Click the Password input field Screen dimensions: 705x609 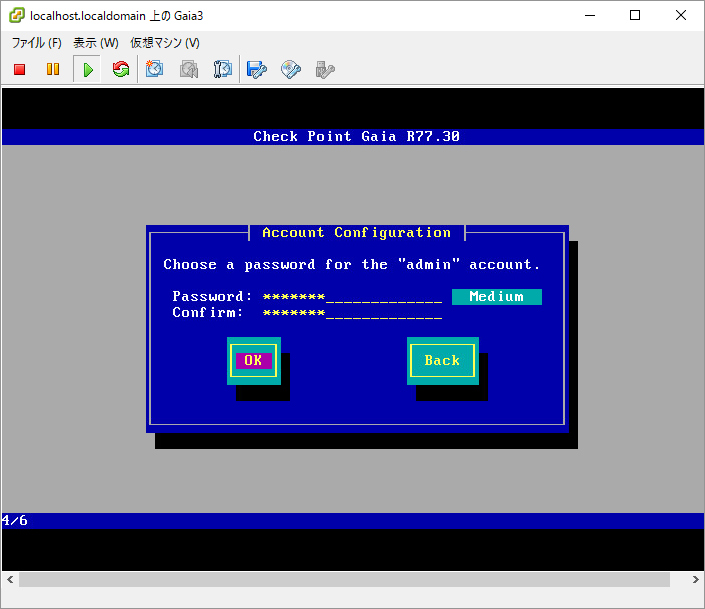pos(352,297)
